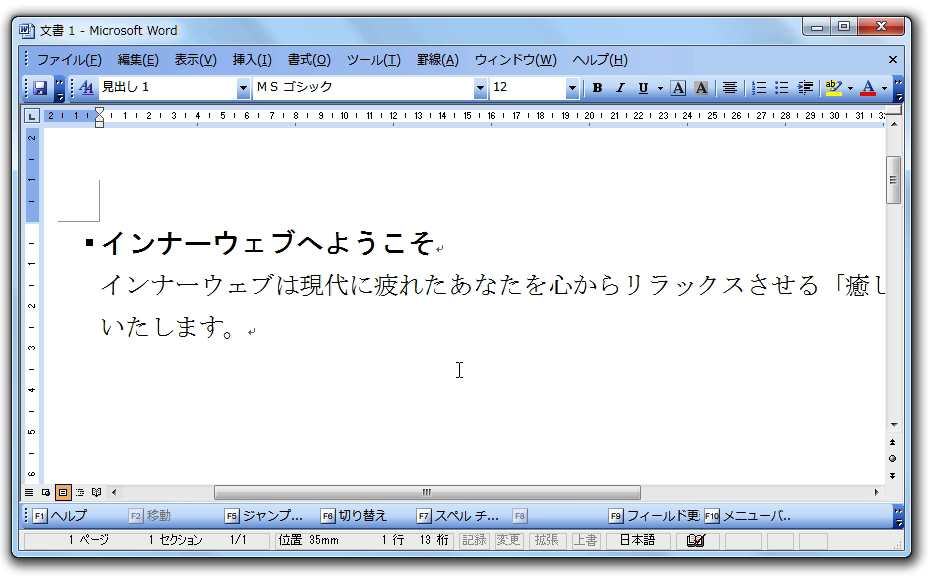Open the font size 12 dropdown
Image resolution: width=928 pixels, height=576 pixels.
point(572,88)
